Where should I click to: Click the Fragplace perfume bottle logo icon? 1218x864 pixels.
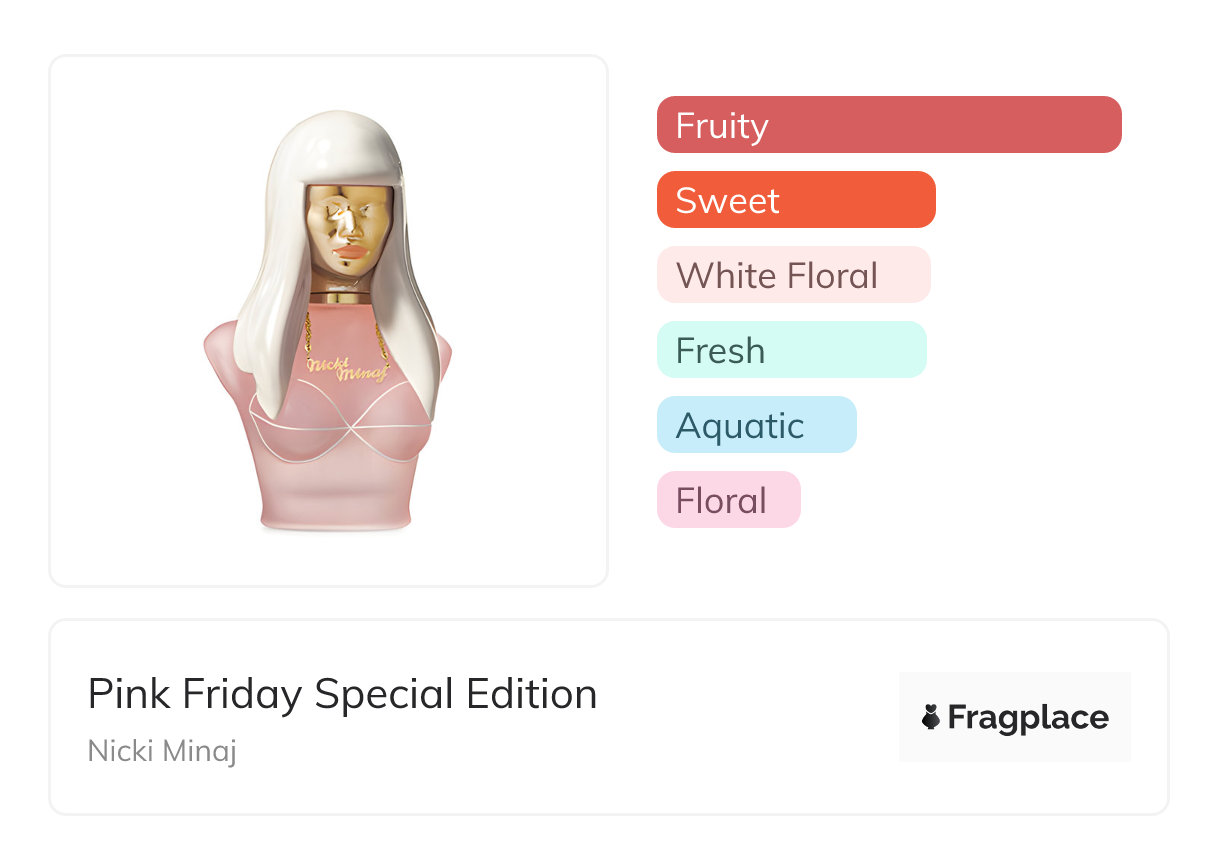pos(931,717)
